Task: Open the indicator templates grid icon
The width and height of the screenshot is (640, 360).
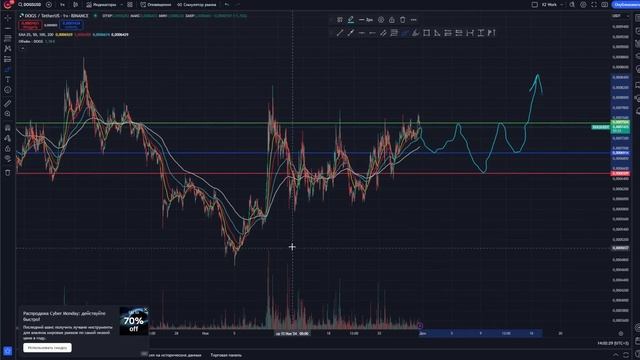Action: (x=130, y=4)
